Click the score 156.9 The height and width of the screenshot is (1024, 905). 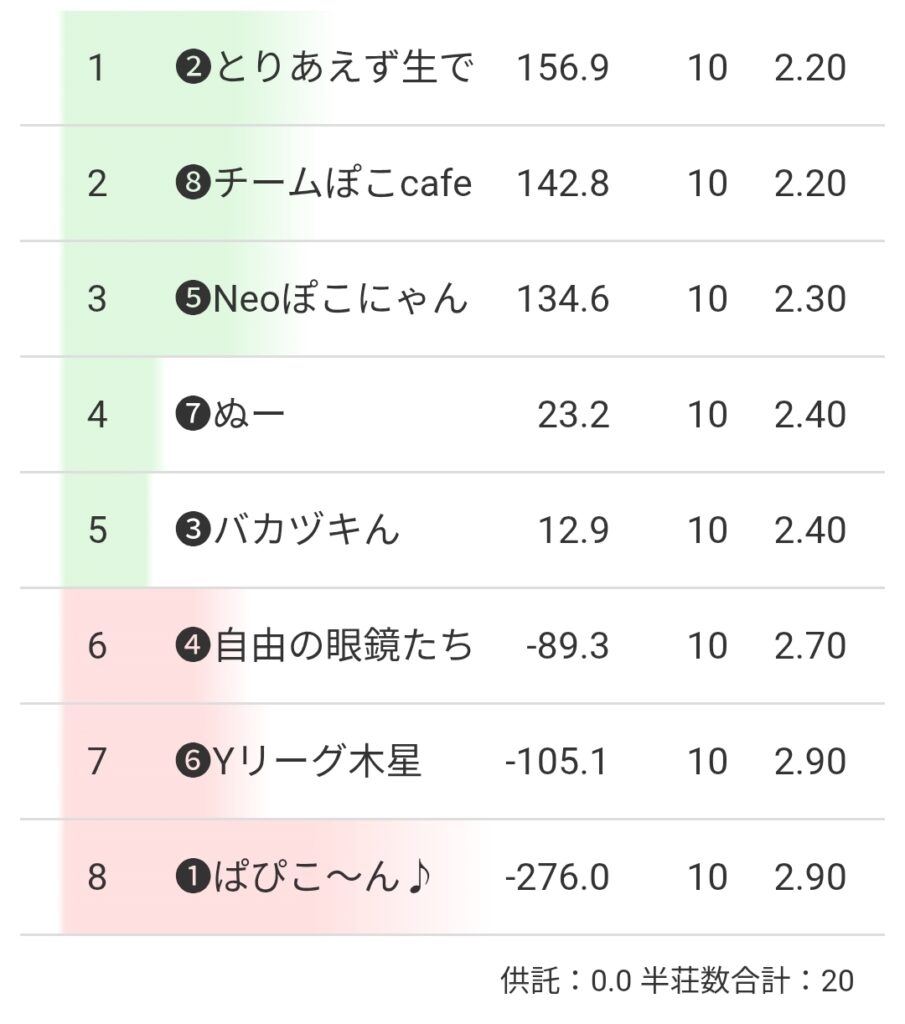point(563,69)
